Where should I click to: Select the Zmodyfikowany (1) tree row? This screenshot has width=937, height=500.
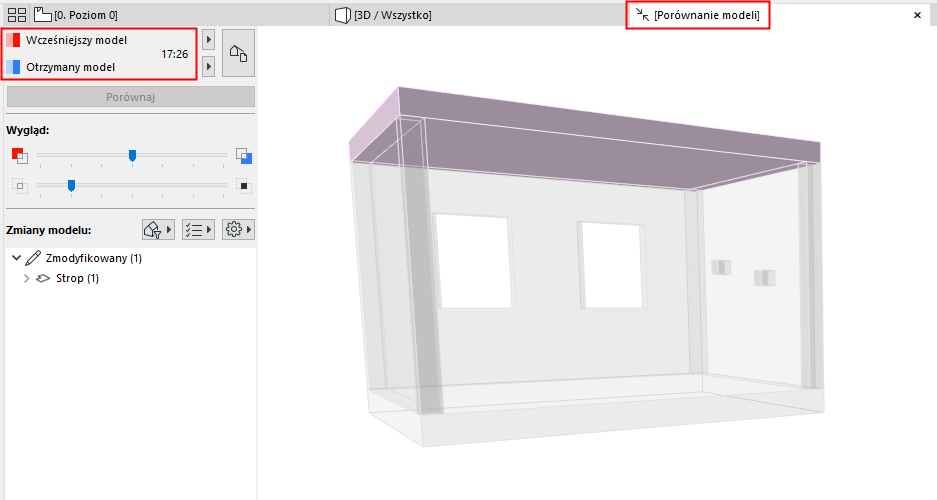click(131, 258)
